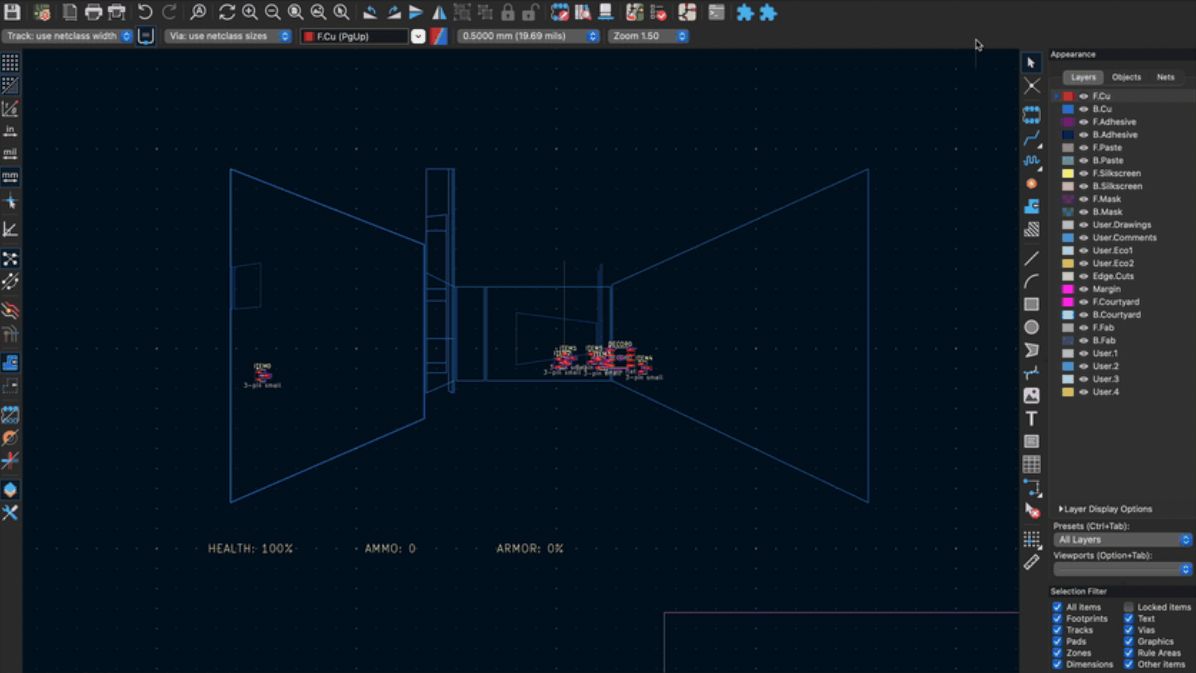Uncheck Footprints in the Selection Filter
This screenshot has height=673, width=1196.
point(1057,618)
